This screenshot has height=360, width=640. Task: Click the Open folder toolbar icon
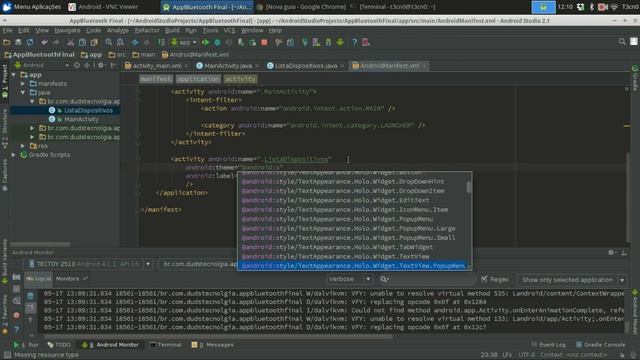[x=7, y=42]
